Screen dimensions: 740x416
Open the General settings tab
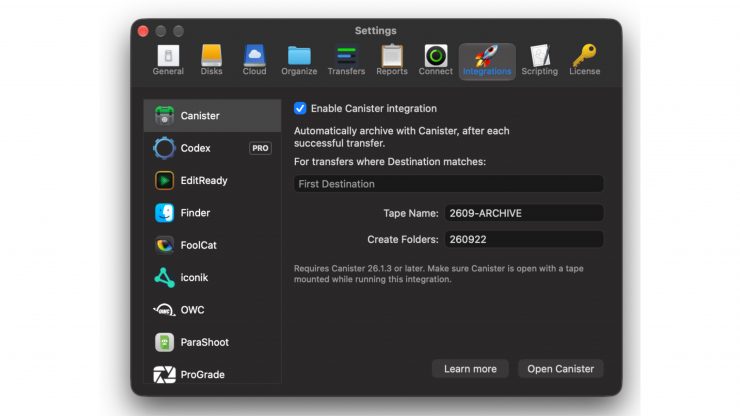pos(168,60)
